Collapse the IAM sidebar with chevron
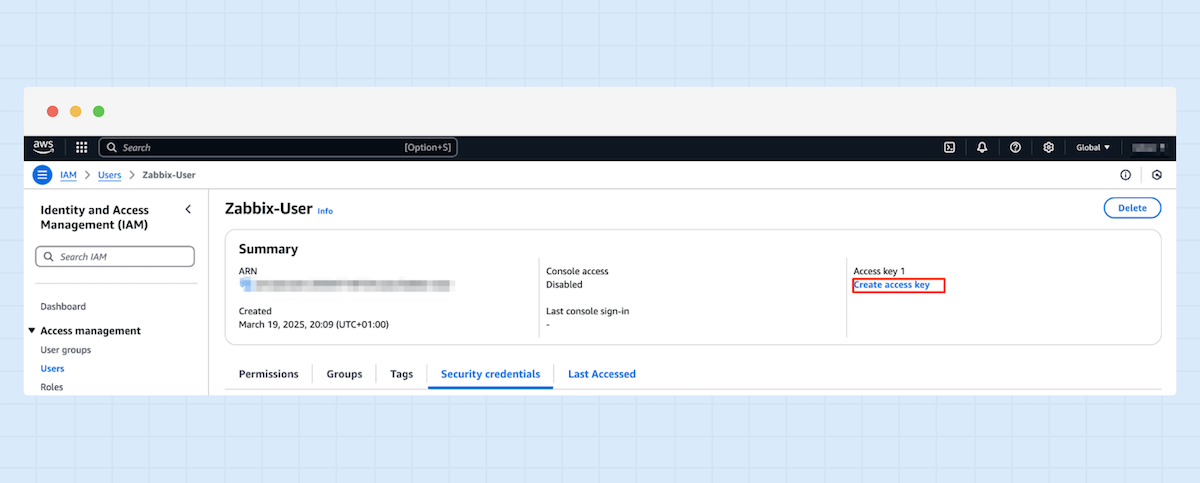Screen dimensions: 1200x483 point(188,209)
